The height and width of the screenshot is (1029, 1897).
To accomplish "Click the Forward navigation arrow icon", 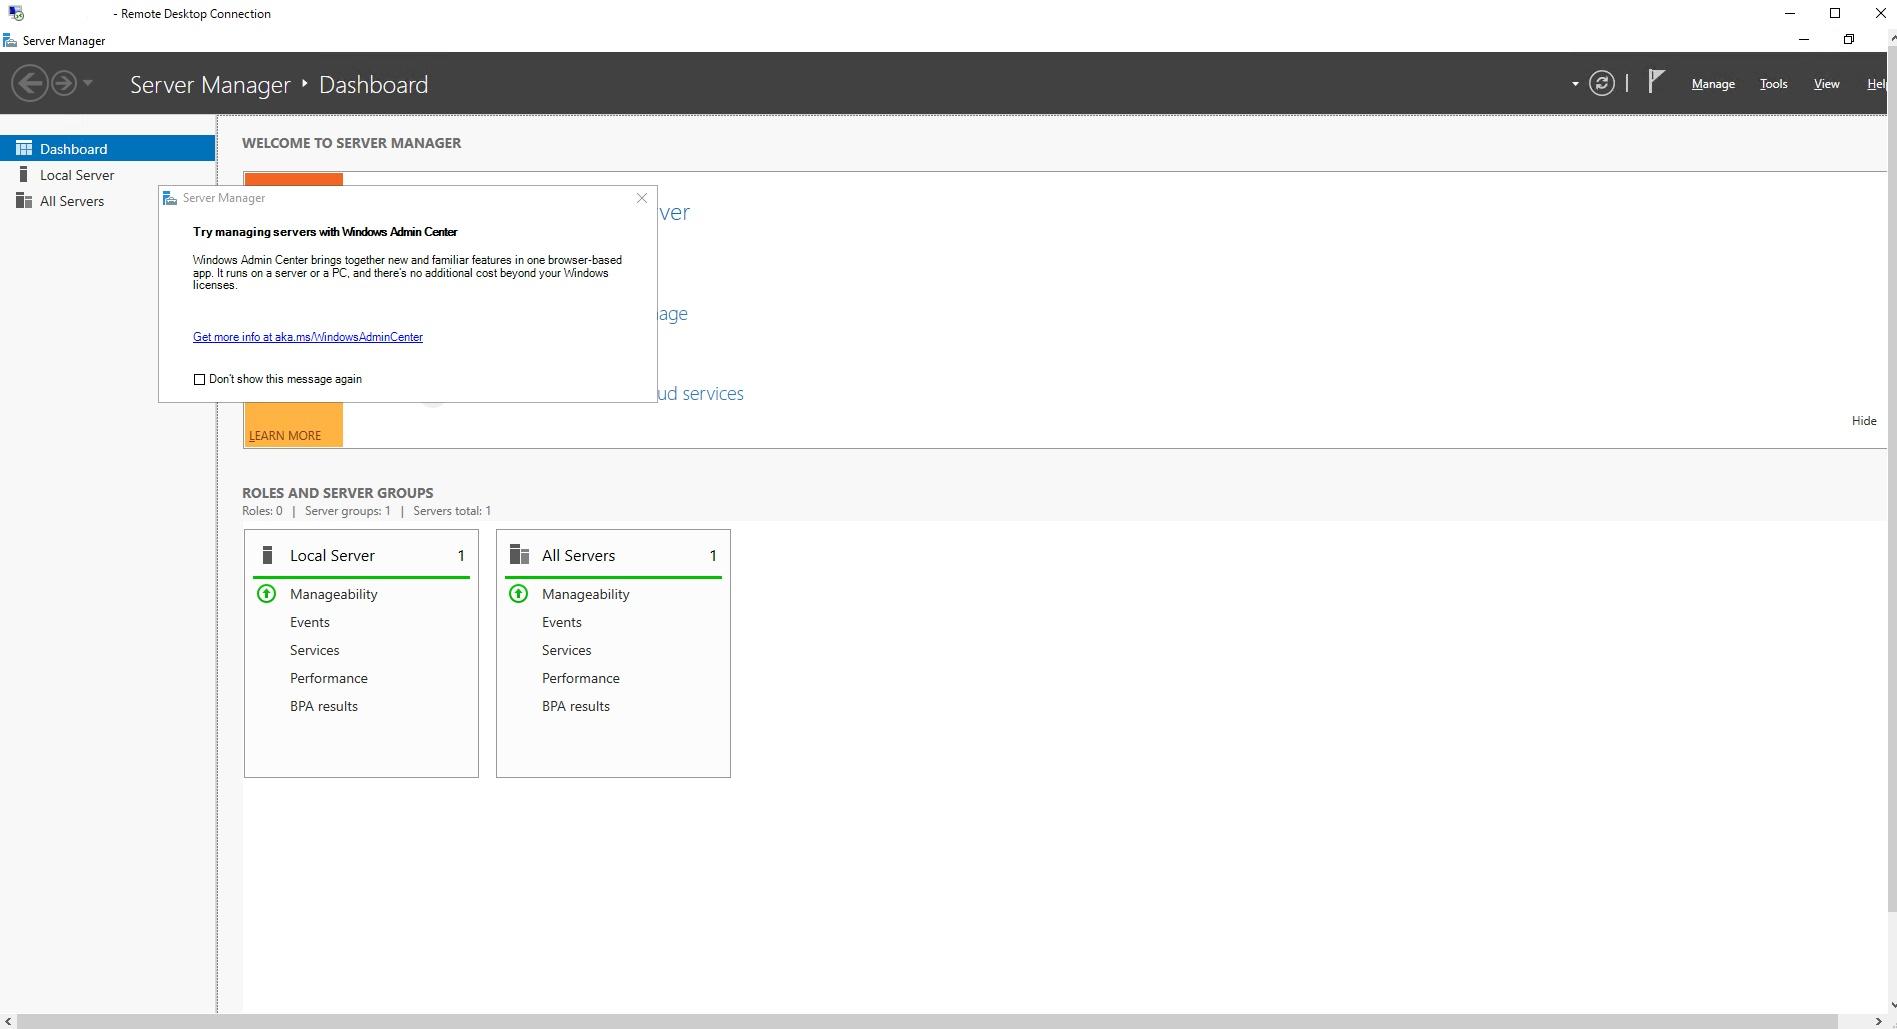I will click(63, 83).
